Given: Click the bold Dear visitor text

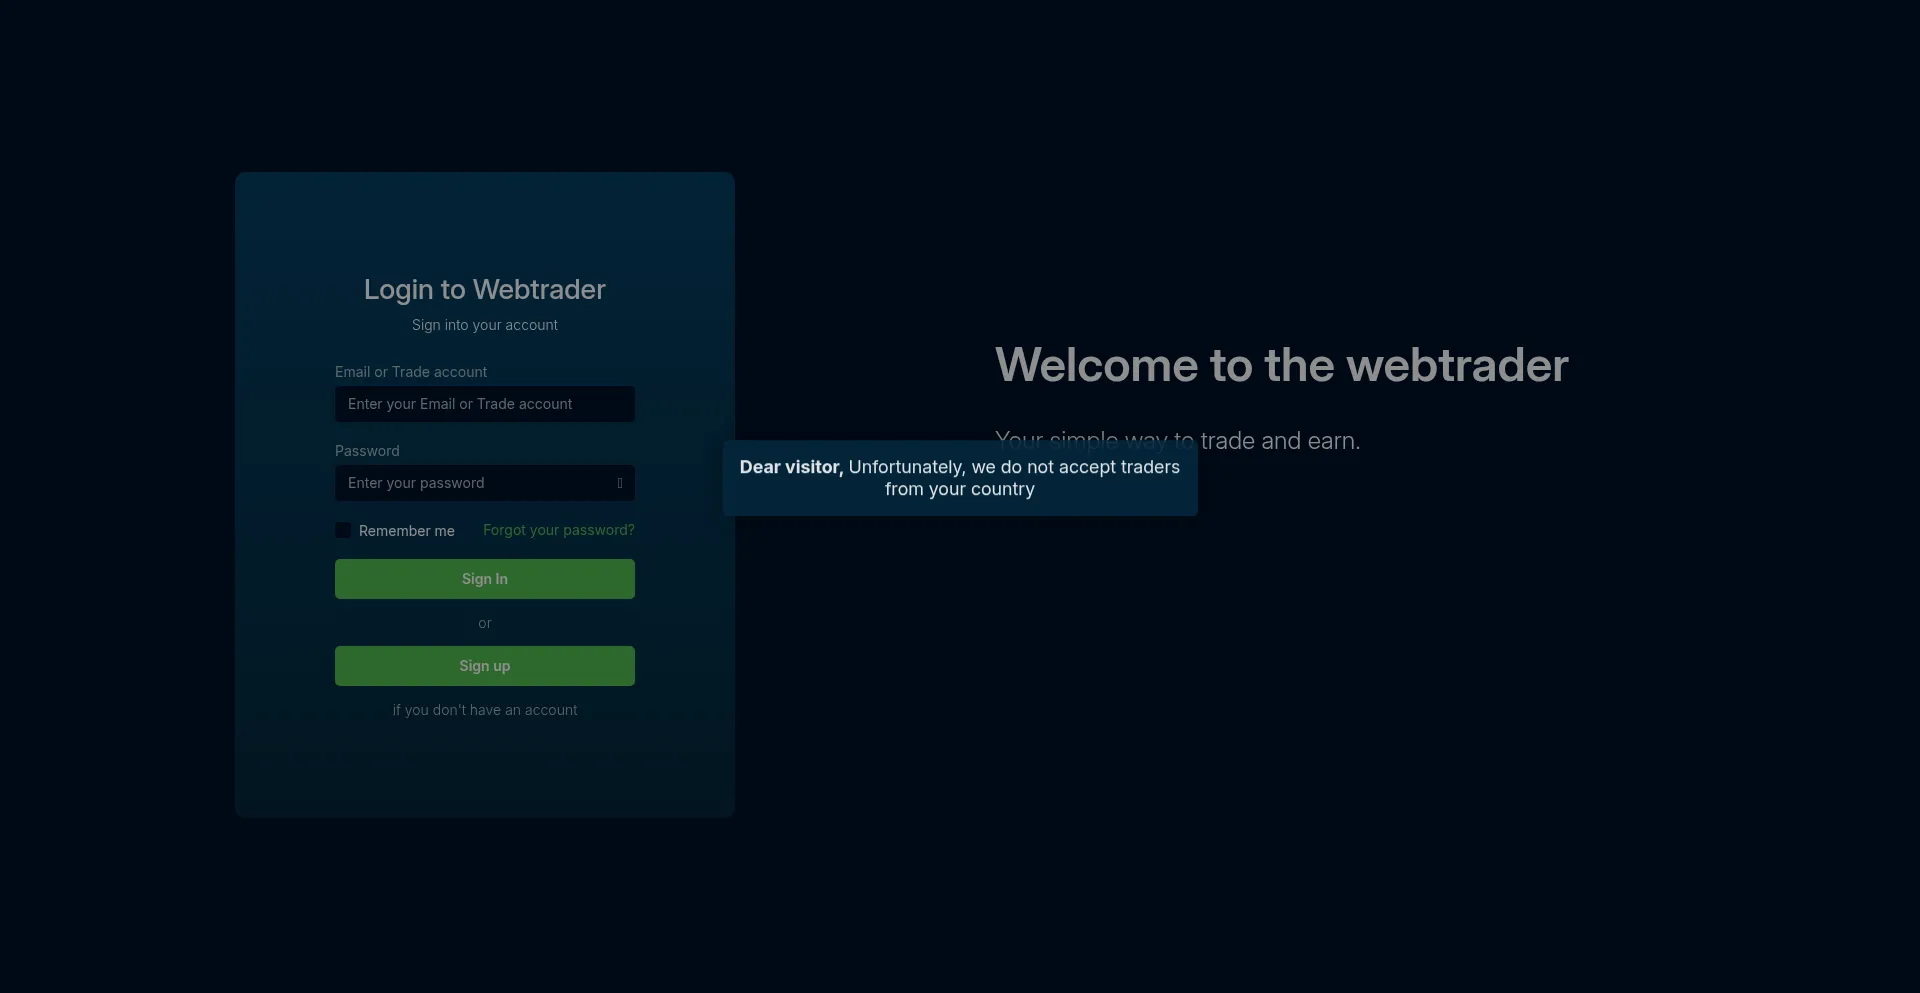Looking at the screenshot, I should (x=790, y=467).
